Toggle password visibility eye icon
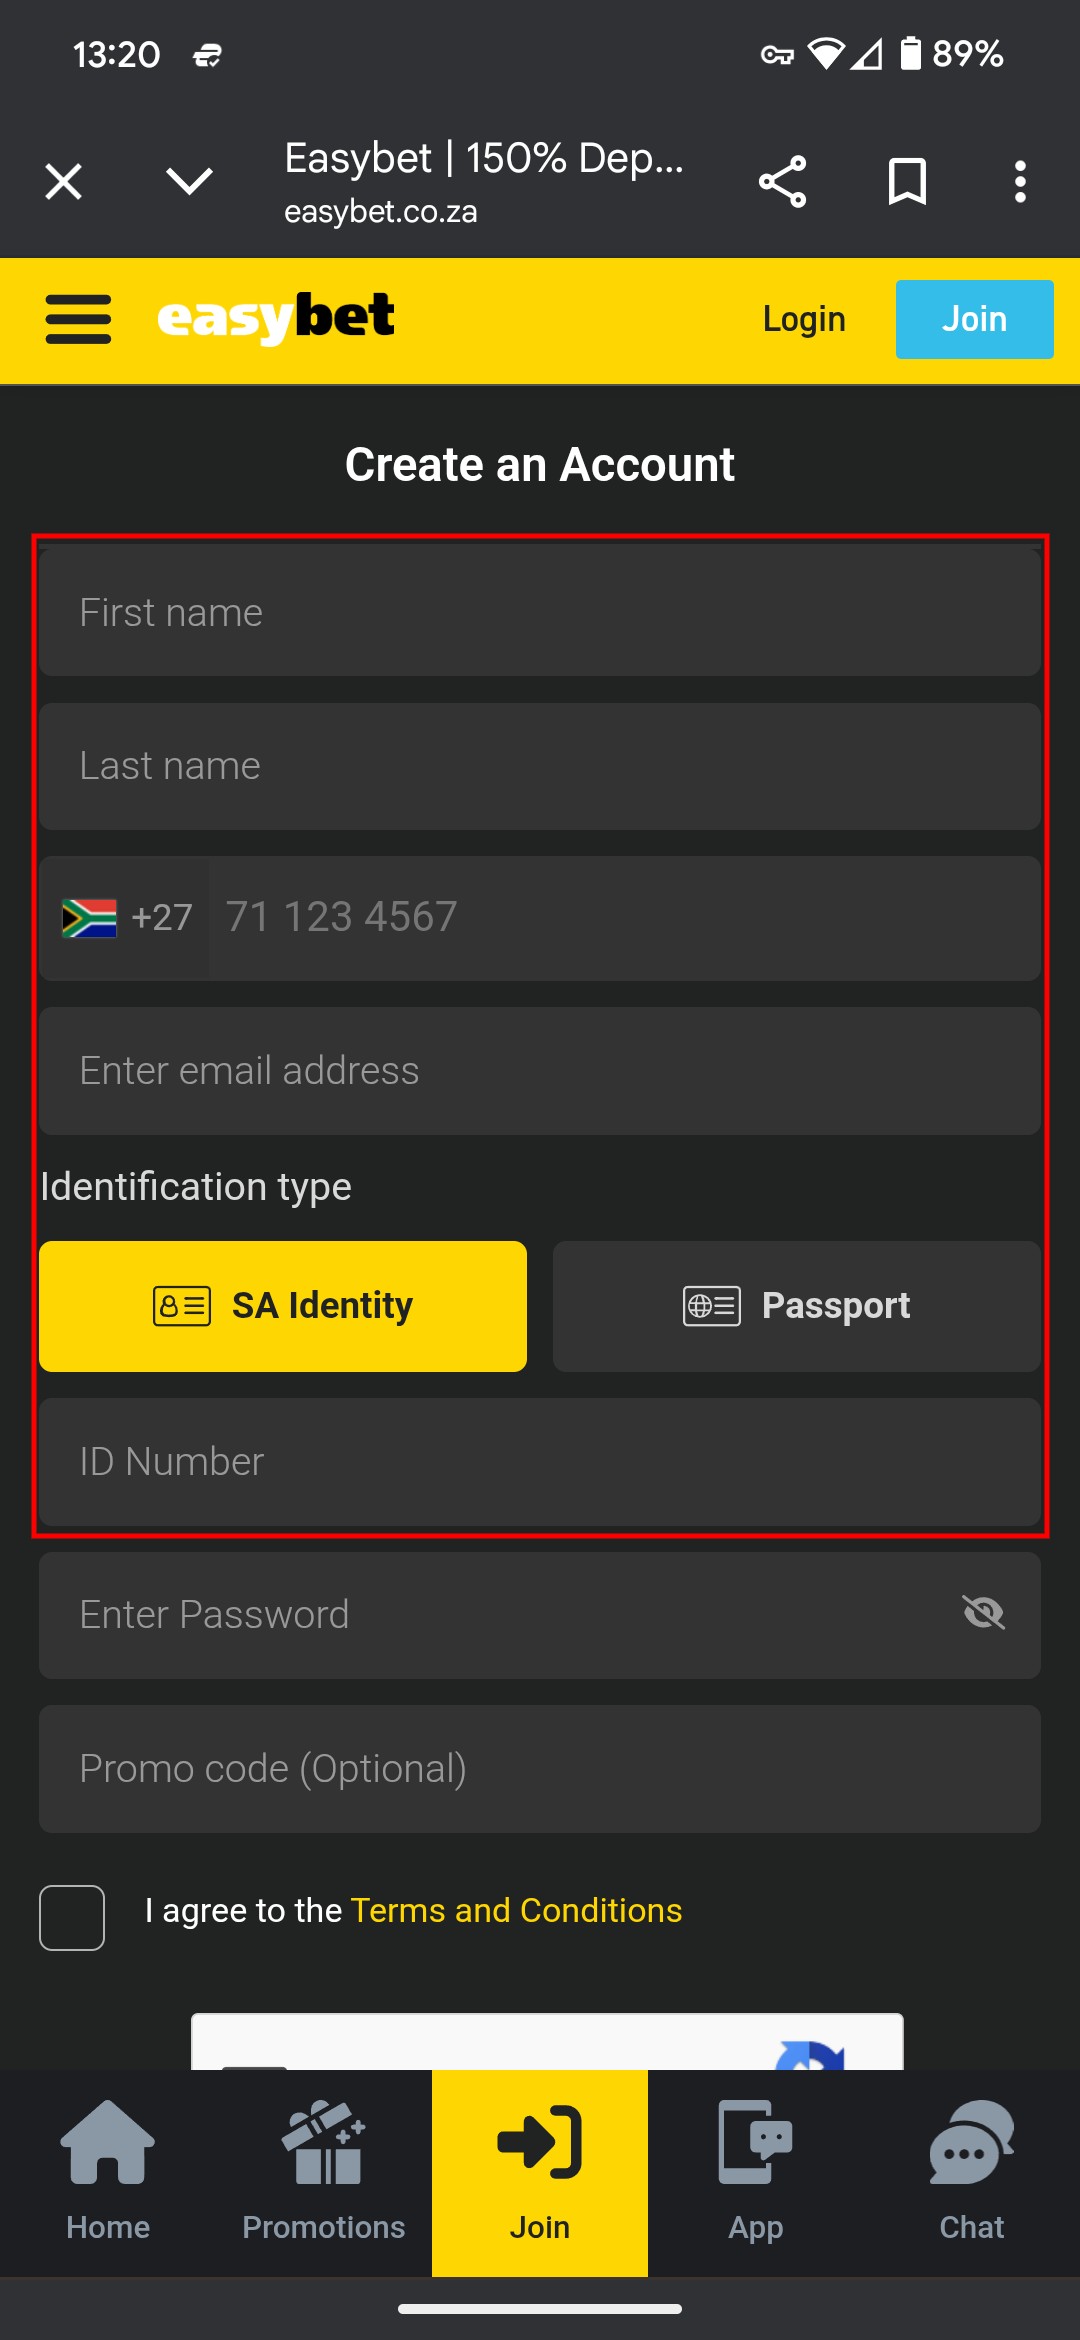 [983, 1612]
